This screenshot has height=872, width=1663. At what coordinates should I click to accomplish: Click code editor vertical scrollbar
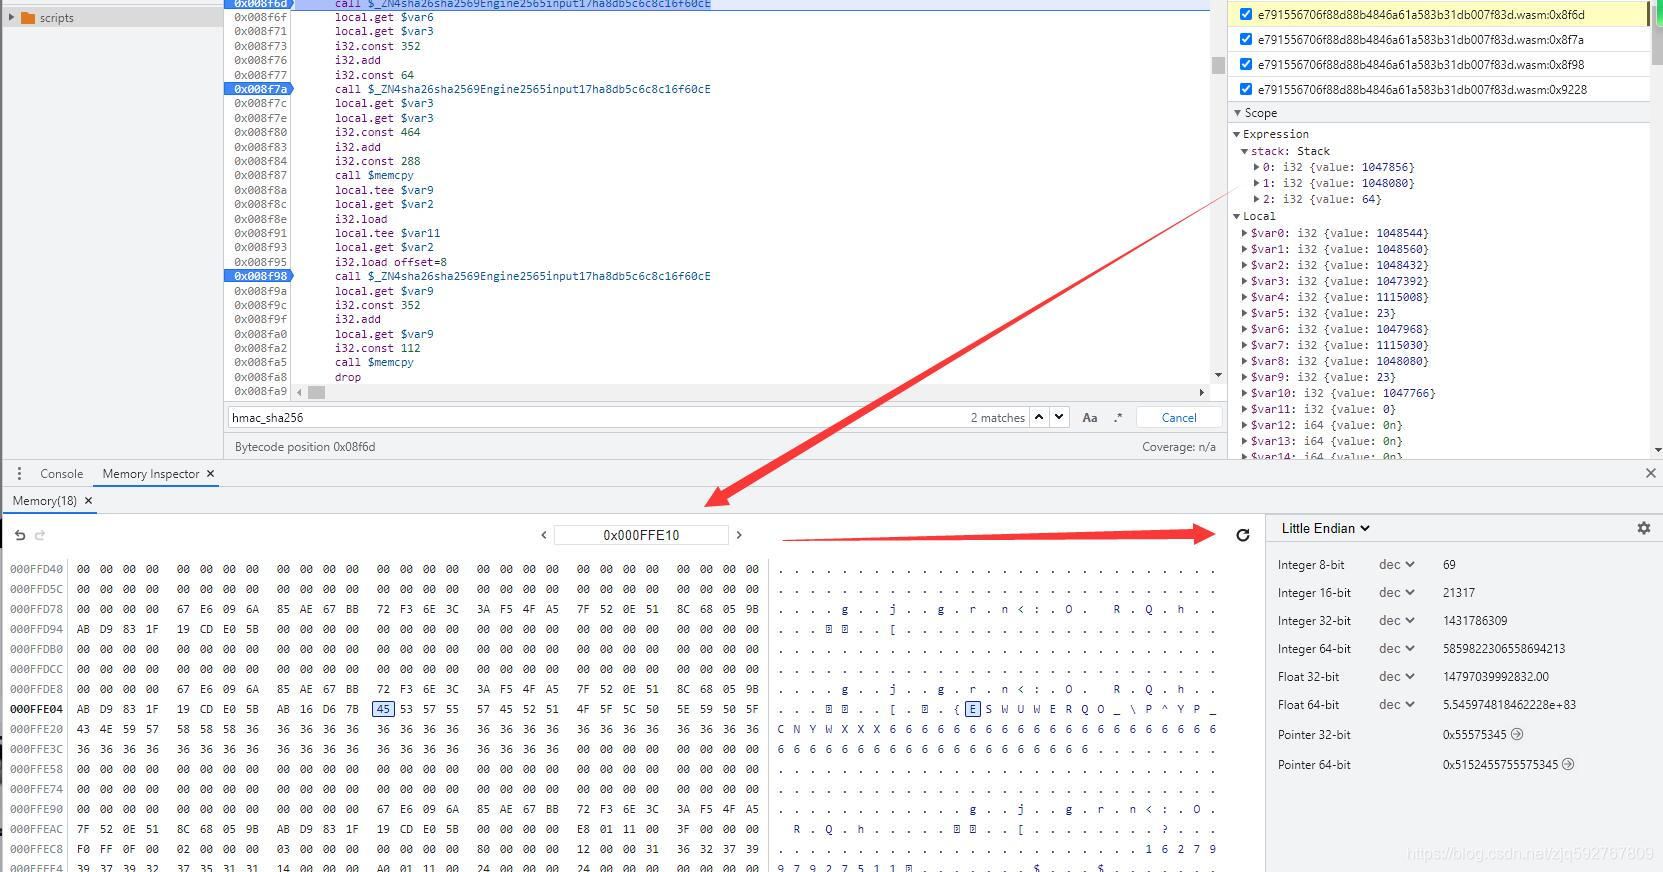tap(1217, 65)
